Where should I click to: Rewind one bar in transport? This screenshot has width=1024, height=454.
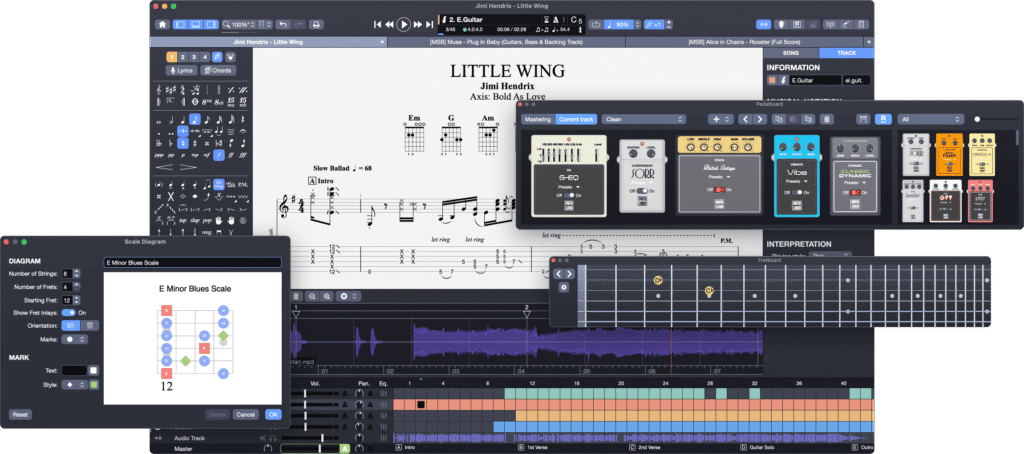[389, 24]
